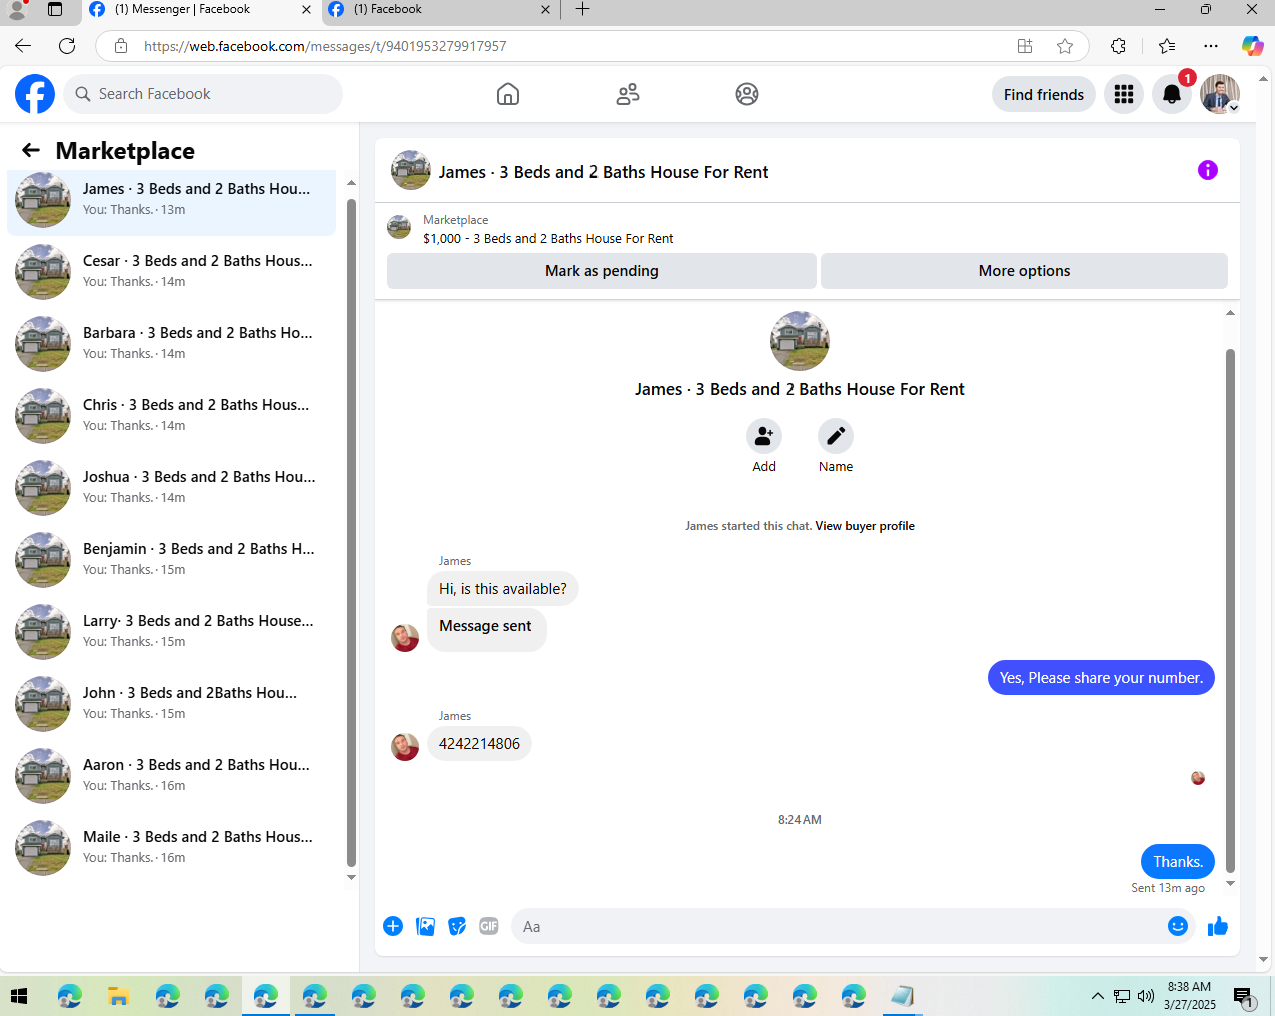
Task: Click the Facebook logo icon
Action: click(x=35, y=94)
